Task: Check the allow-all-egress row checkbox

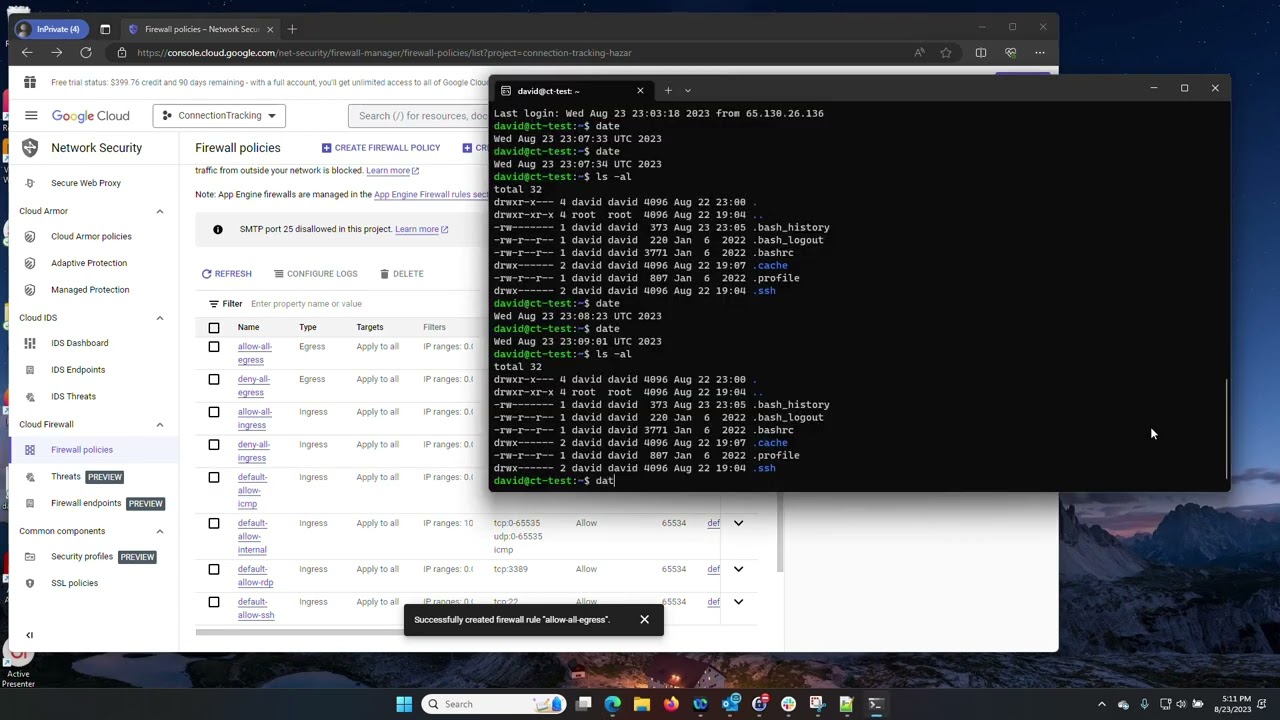Action: [214, 347]
